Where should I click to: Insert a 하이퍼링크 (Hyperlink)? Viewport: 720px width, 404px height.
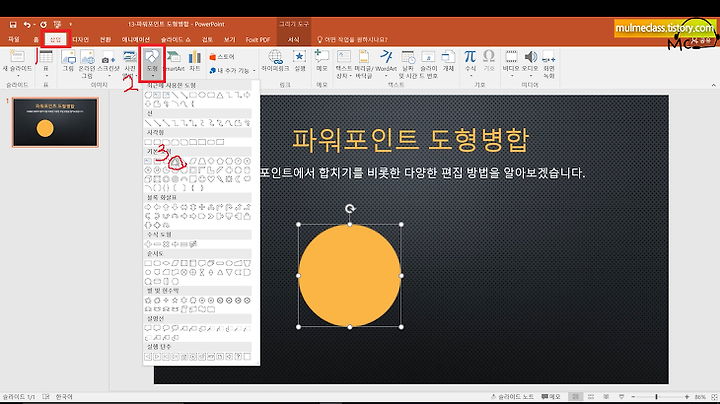pyautogui.click(x=275, y=61)
